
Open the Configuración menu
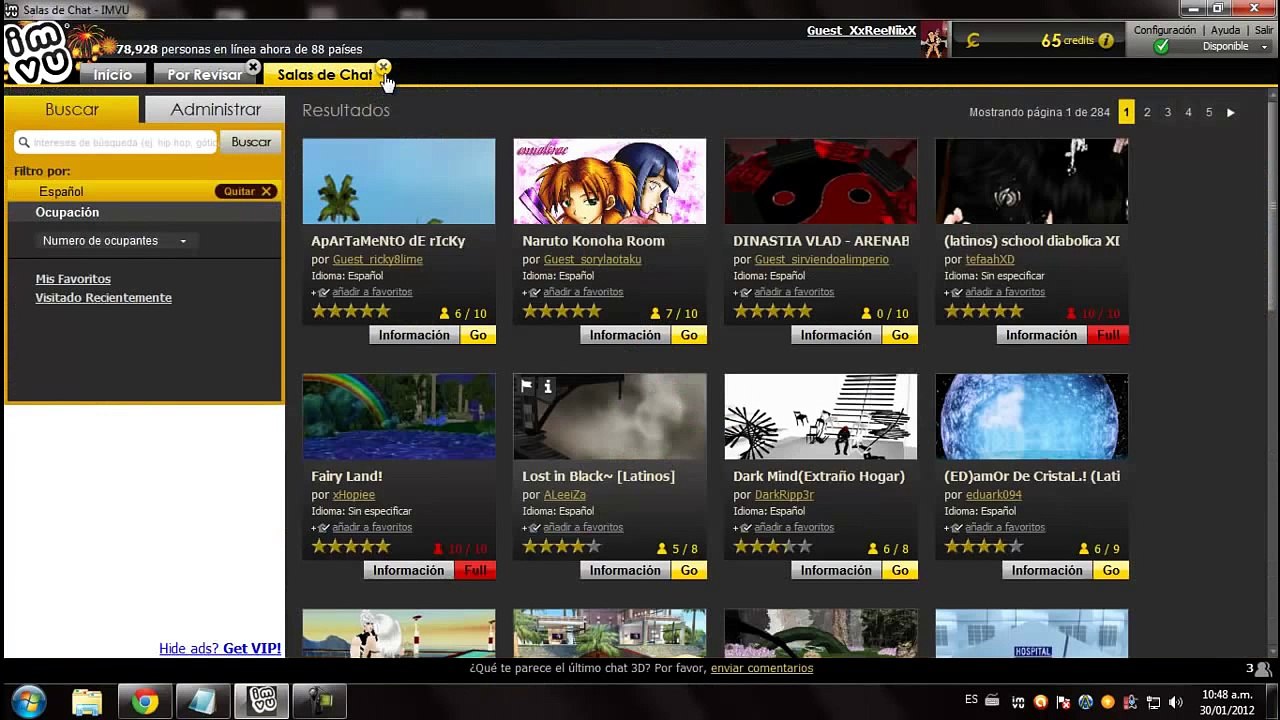[1165, 30]
